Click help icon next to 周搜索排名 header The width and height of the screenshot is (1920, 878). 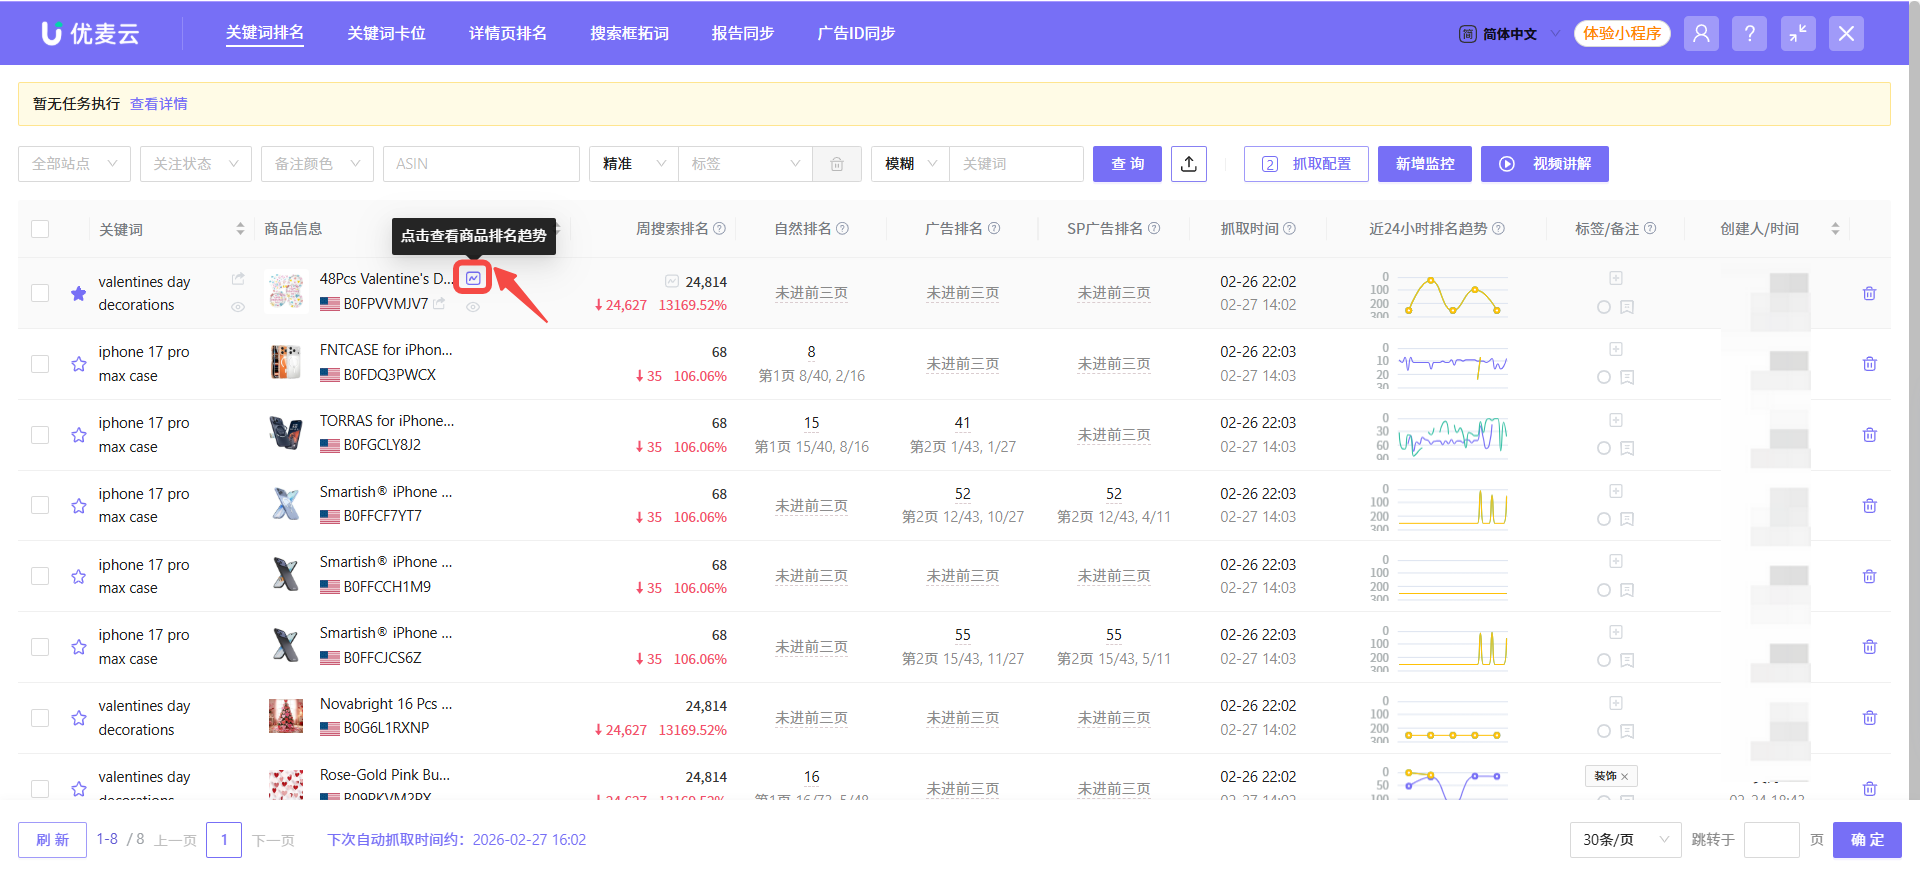pos(719,229)
